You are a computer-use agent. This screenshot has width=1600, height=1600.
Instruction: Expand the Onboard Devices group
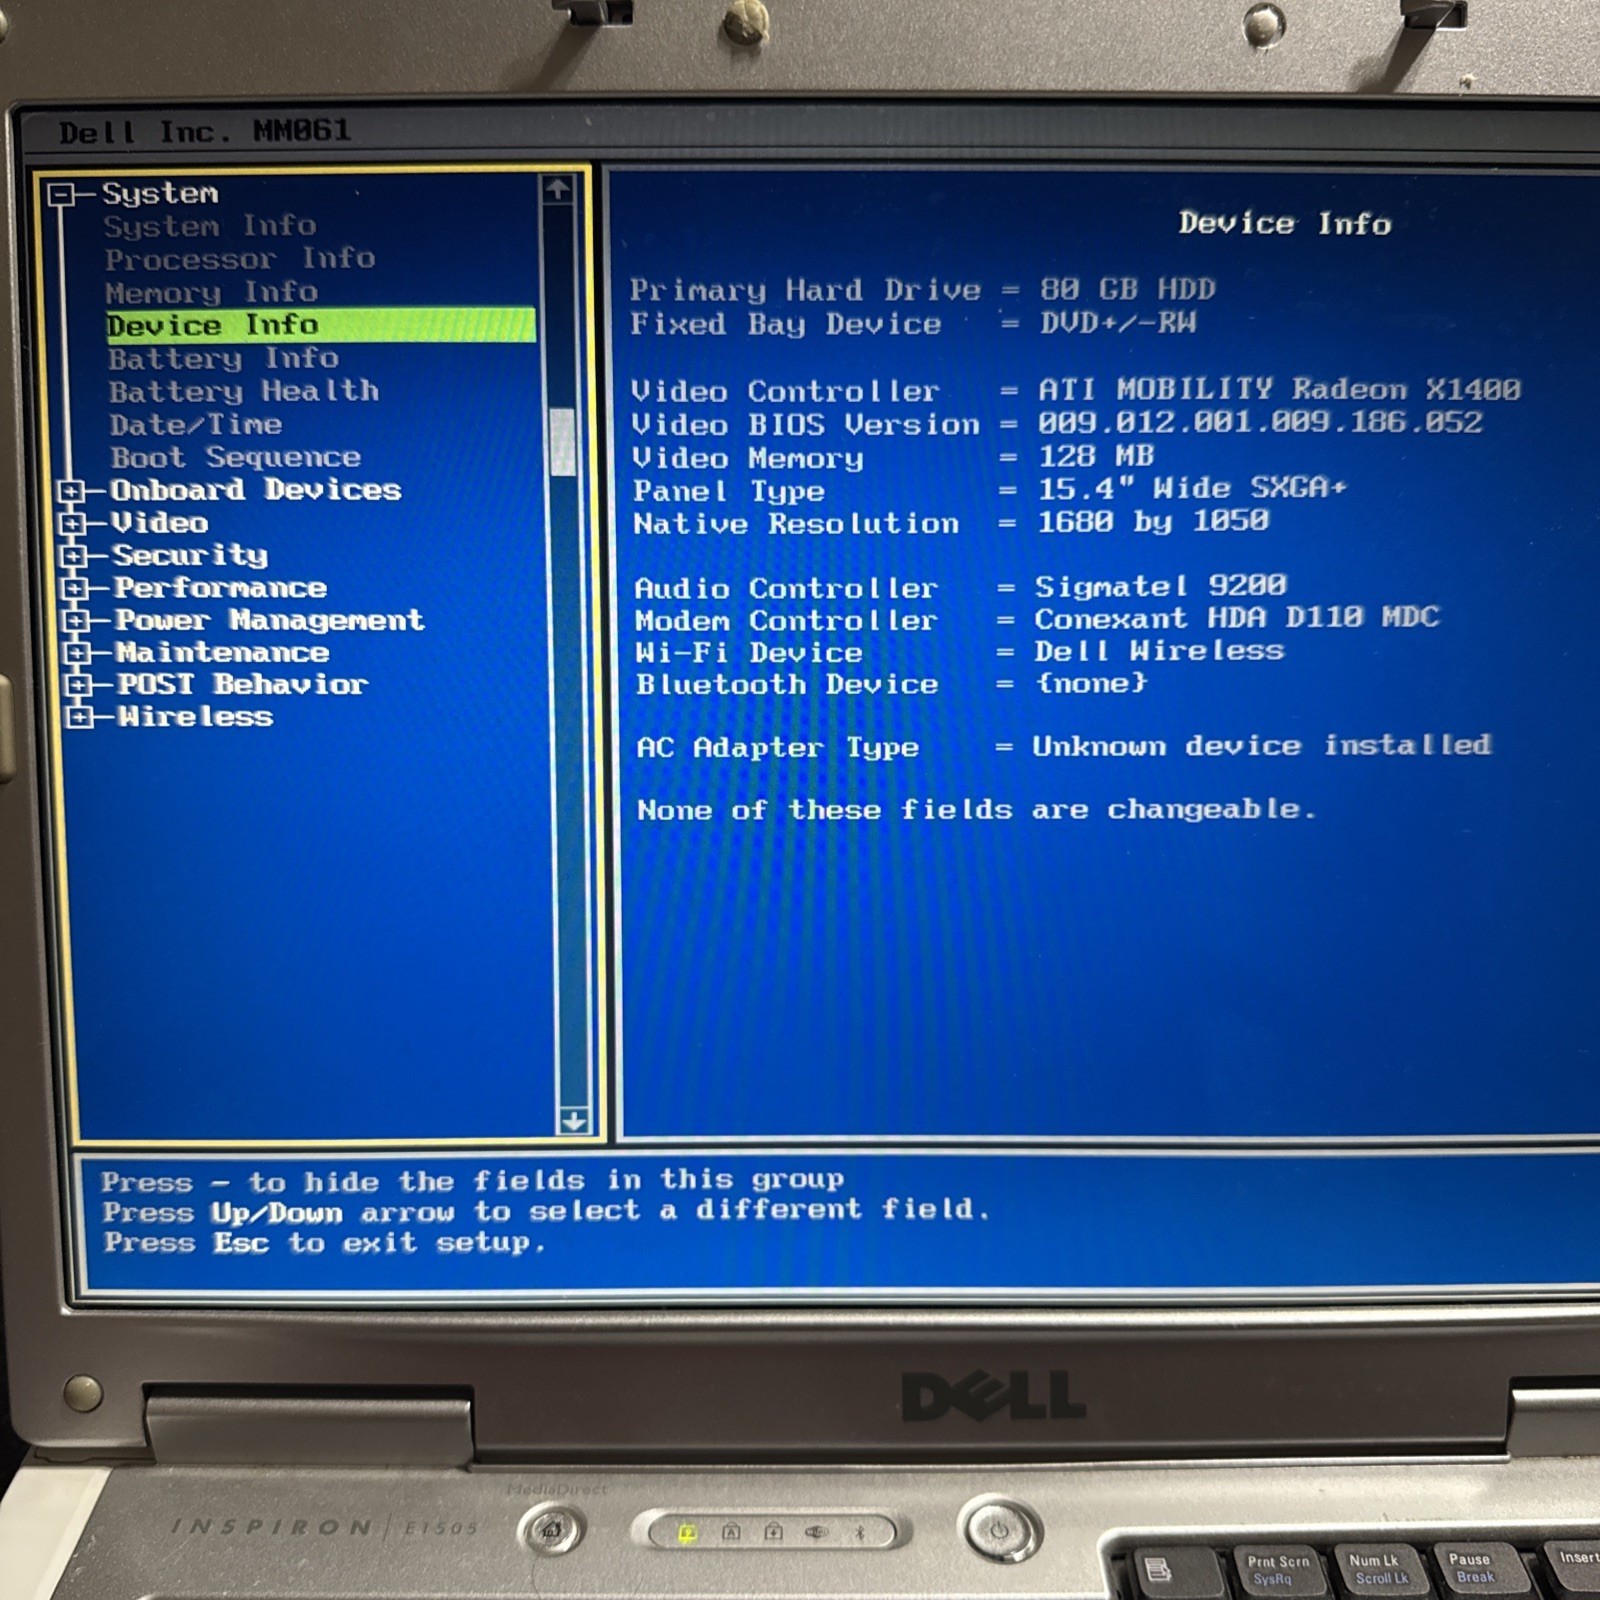coord(71,490)
